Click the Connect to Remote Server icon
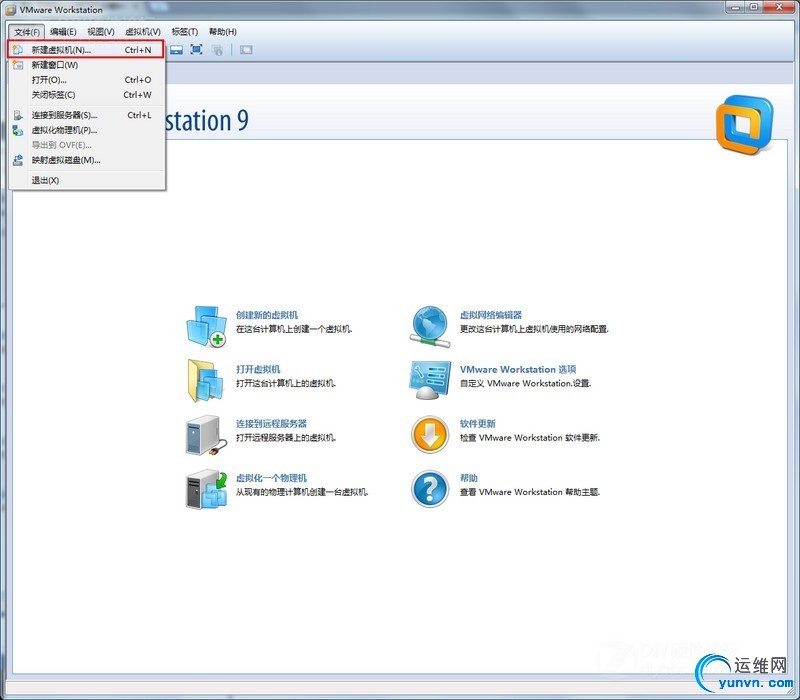The width and height of the screenshot is (800, 700). (x=206, y=435)
